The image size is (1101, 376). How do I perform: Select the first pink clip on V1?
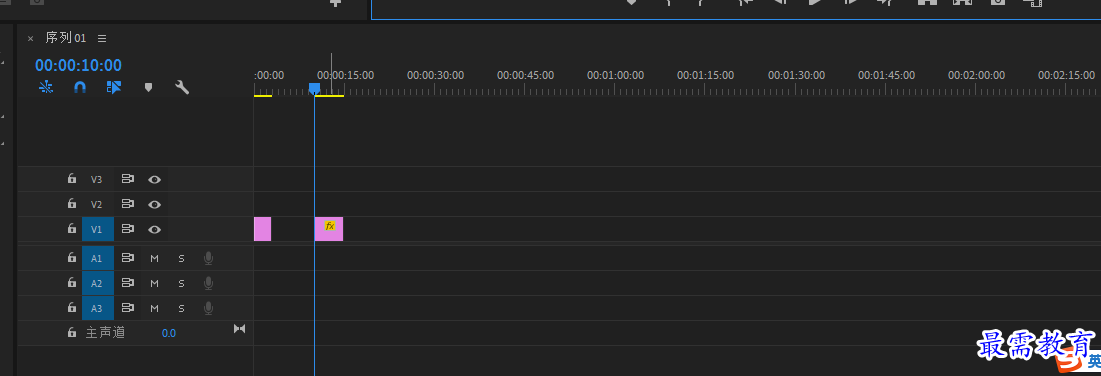point(262,229)
